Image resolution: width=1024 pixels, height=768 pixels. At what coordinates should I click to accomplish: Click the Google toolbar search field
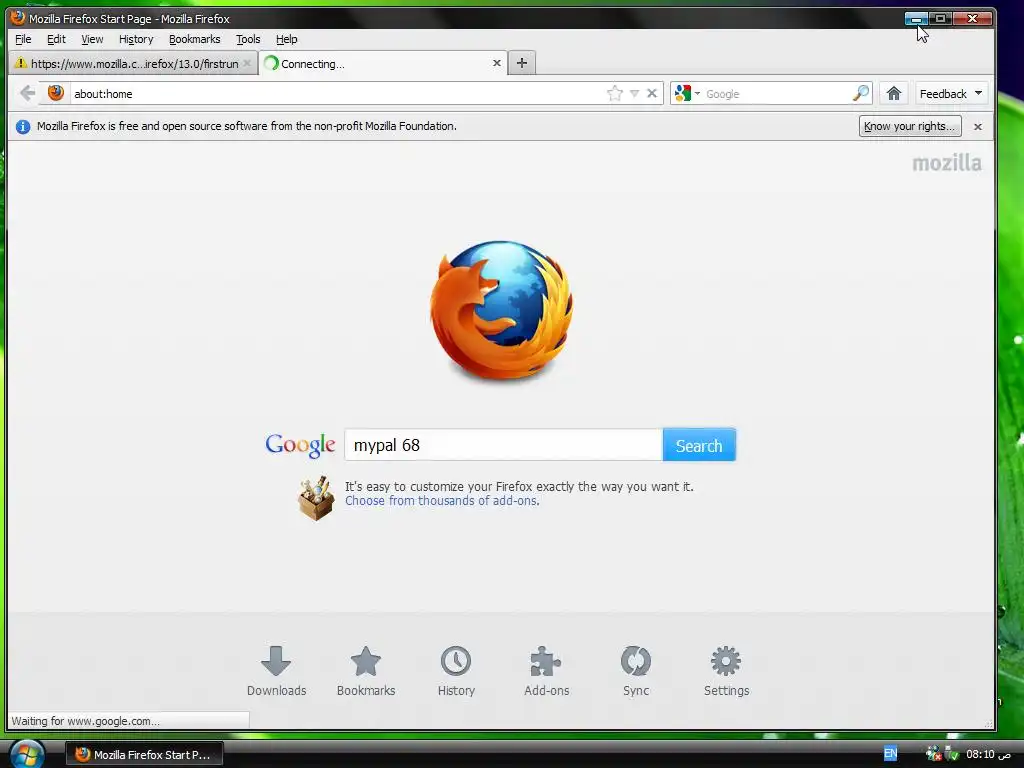(x=777, y=93)
